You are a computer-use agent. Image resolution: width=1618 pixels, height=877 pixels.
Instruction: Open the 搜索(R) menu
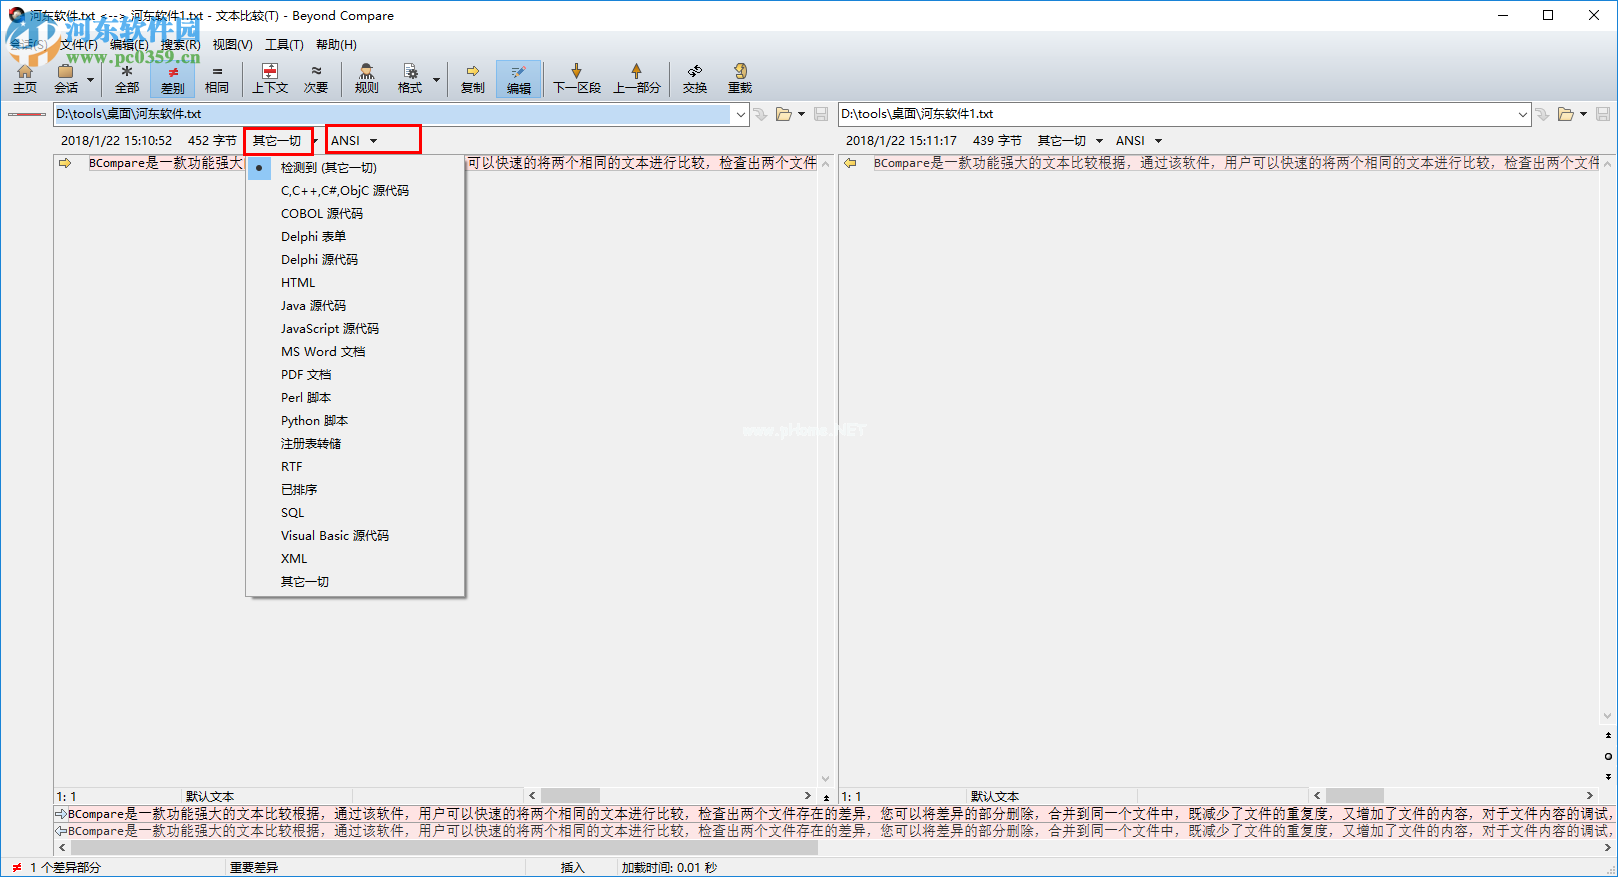(180, 45)
